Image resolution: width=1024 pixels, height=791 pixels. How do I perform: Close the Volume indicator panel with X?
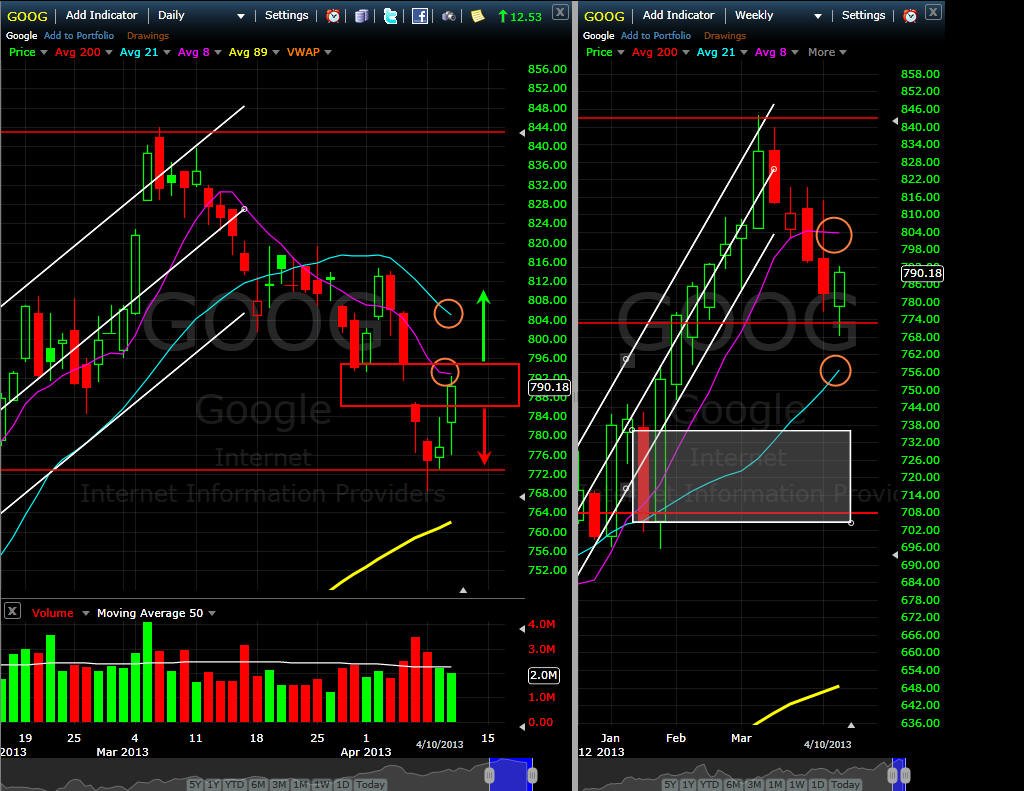tap(12, 611)
